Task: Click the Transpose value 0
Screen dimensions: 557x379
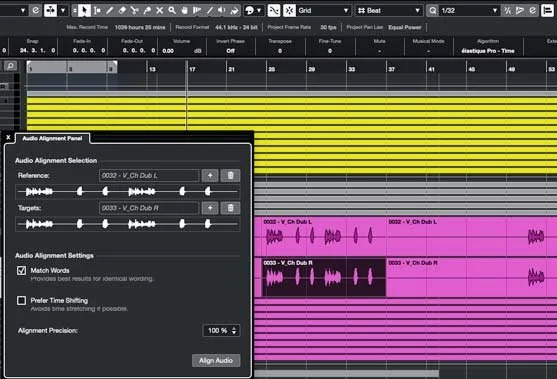Action: 280,51
